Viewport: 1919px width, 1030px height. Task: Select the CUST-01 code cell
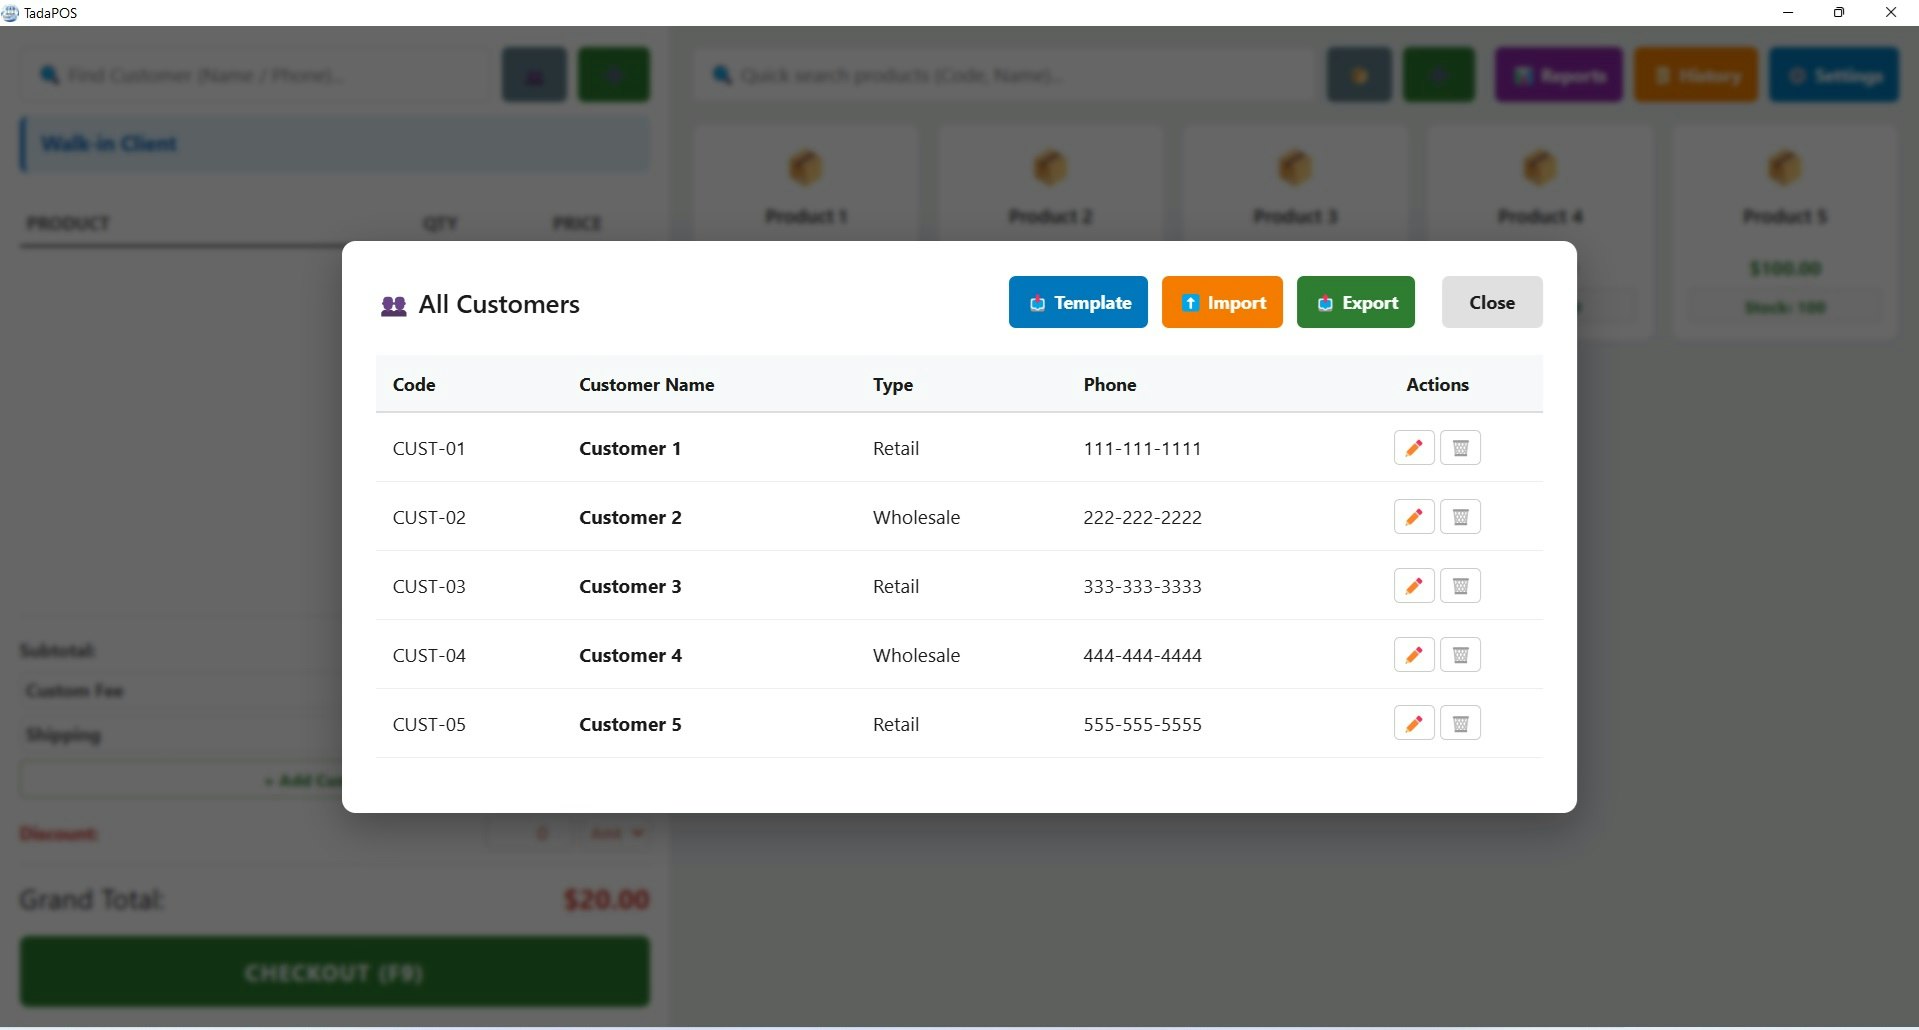pyautogui.click(x=429, y=448)
